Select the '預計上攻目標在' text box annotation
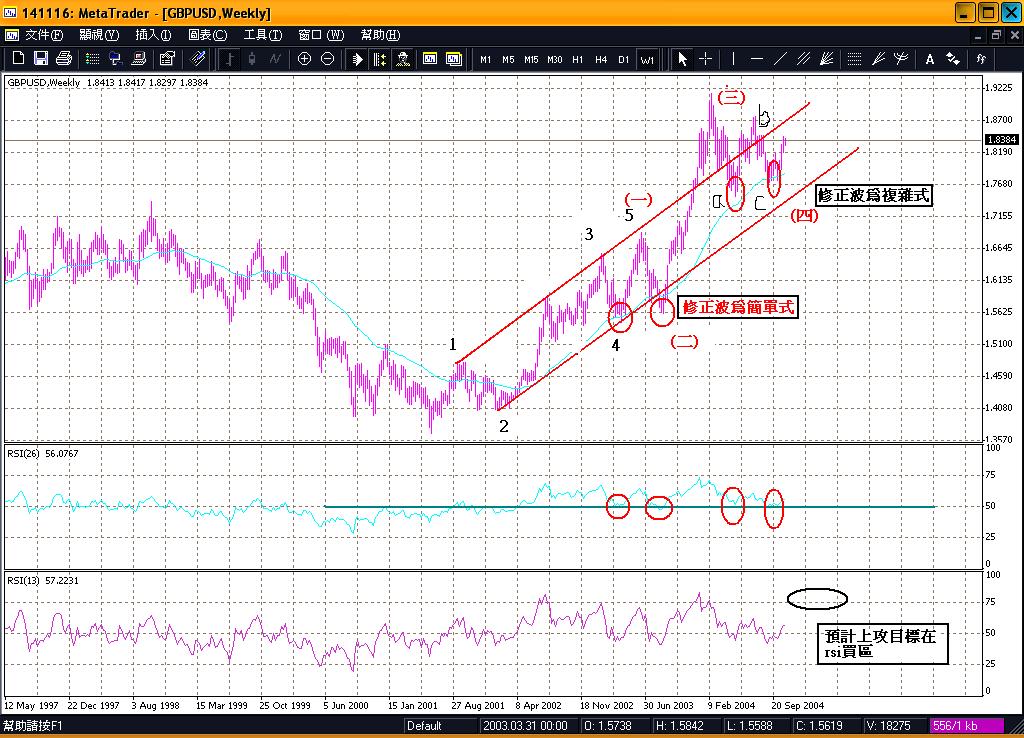This screenshot has width=1024, height=738. pyautogui.click(x=882, y=643)
